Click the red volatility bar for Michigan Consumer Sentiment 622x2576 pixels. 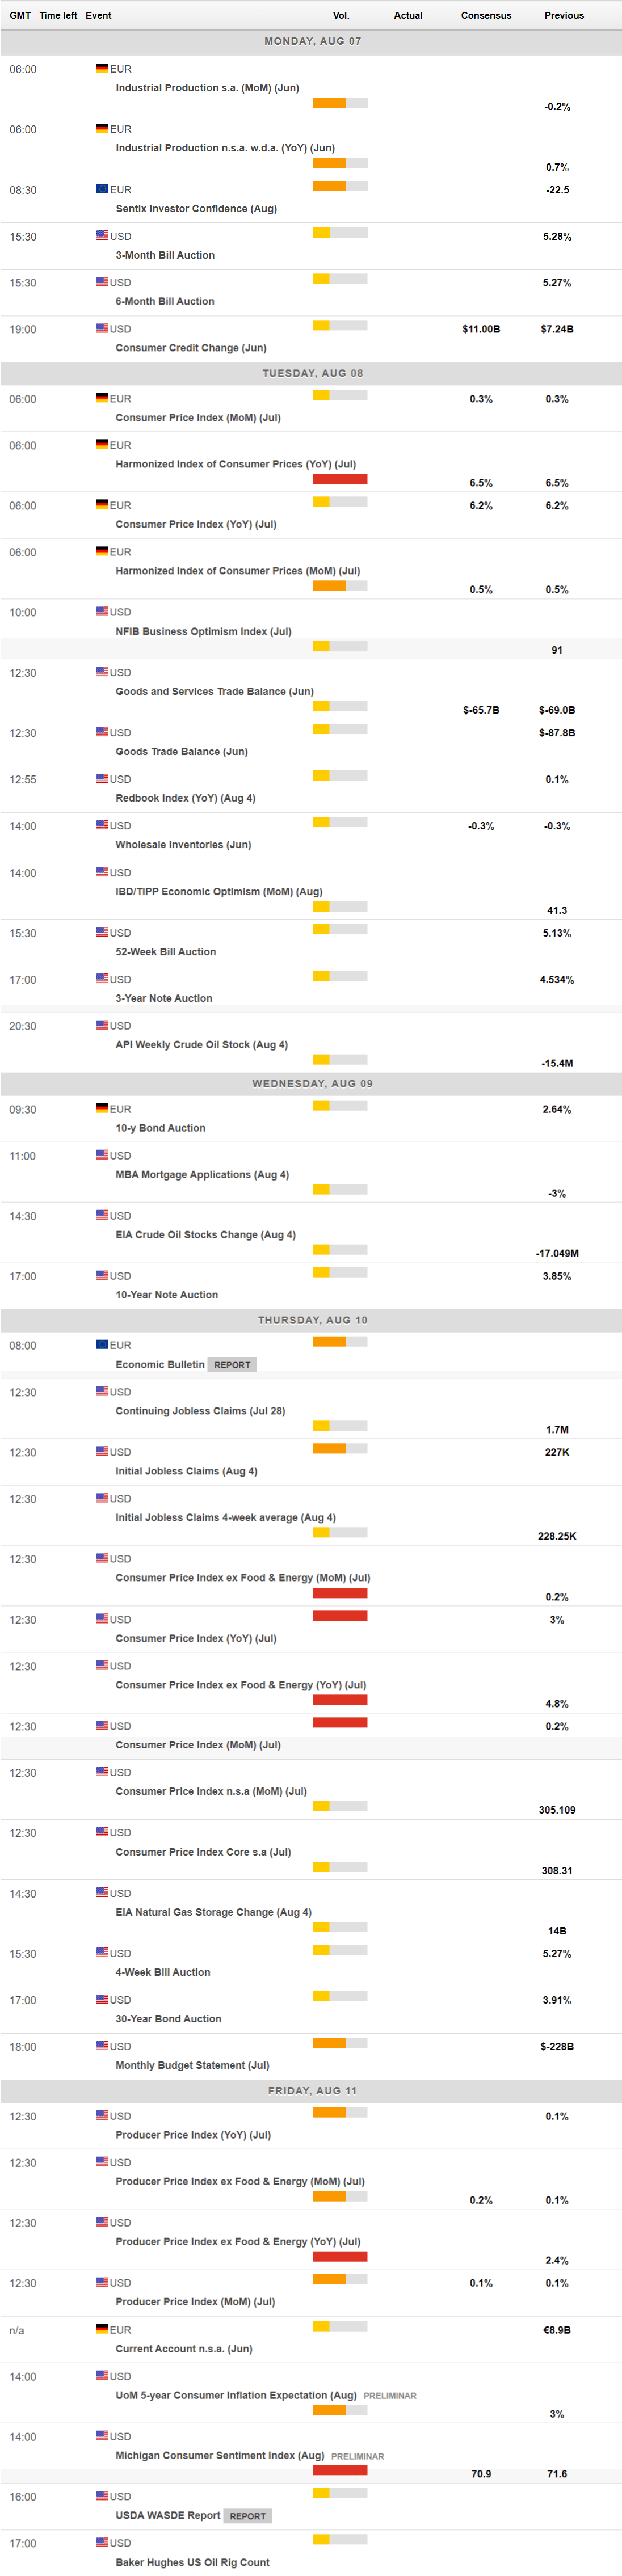[x=340, y=2469]
